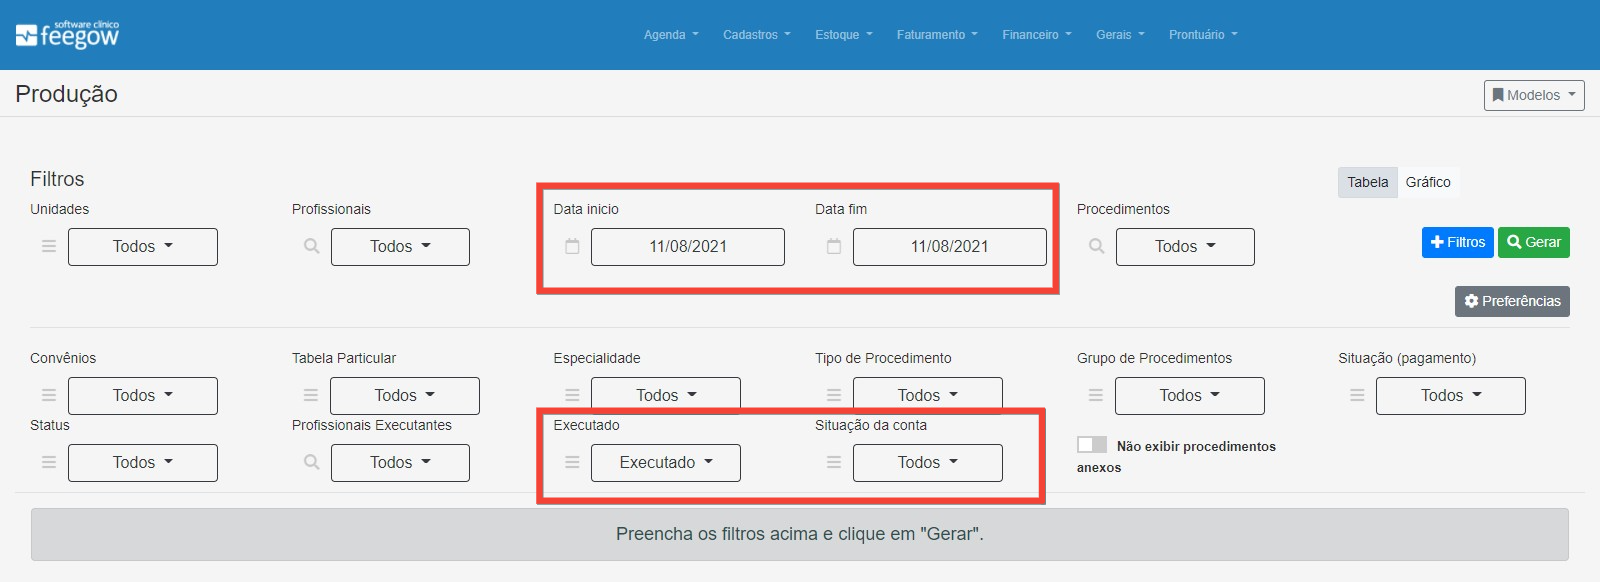
Task: Click the list icon beside Tipo de Procedimento
Action: 834,395
